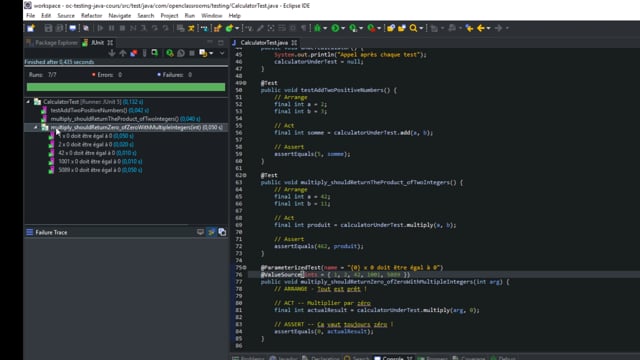Viewport: 640px width, 360px height.
Task: Click the New Java Package icon
Action: pos(218,28)
